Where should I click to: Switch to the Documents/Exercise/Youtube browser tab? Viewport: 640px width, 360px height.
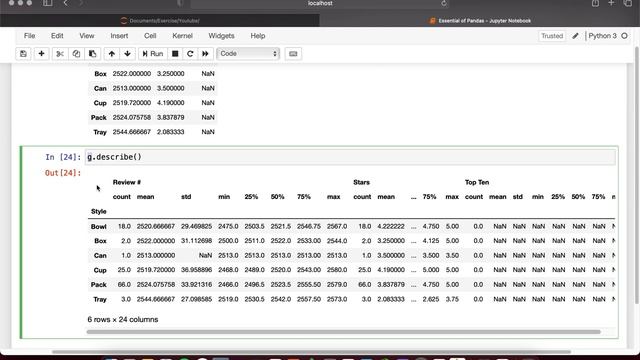coord(160,20)
